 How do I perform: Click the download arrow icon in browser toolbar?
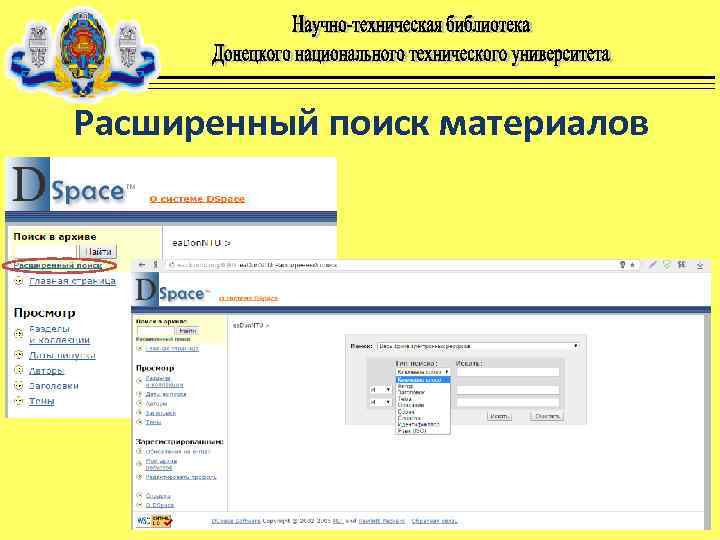(699, 265)
